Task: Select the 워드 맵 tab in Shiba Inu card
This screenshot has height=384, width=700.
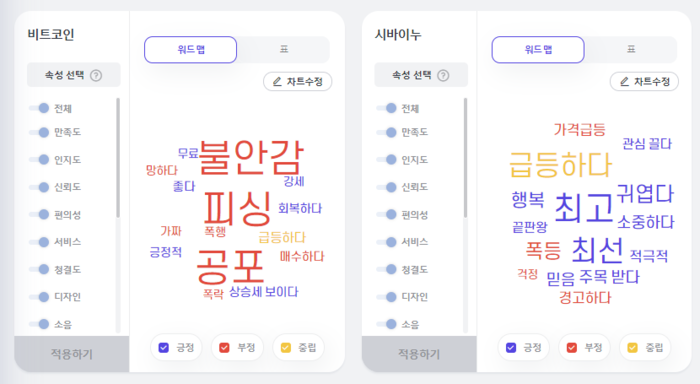Action: pos(538,50)
